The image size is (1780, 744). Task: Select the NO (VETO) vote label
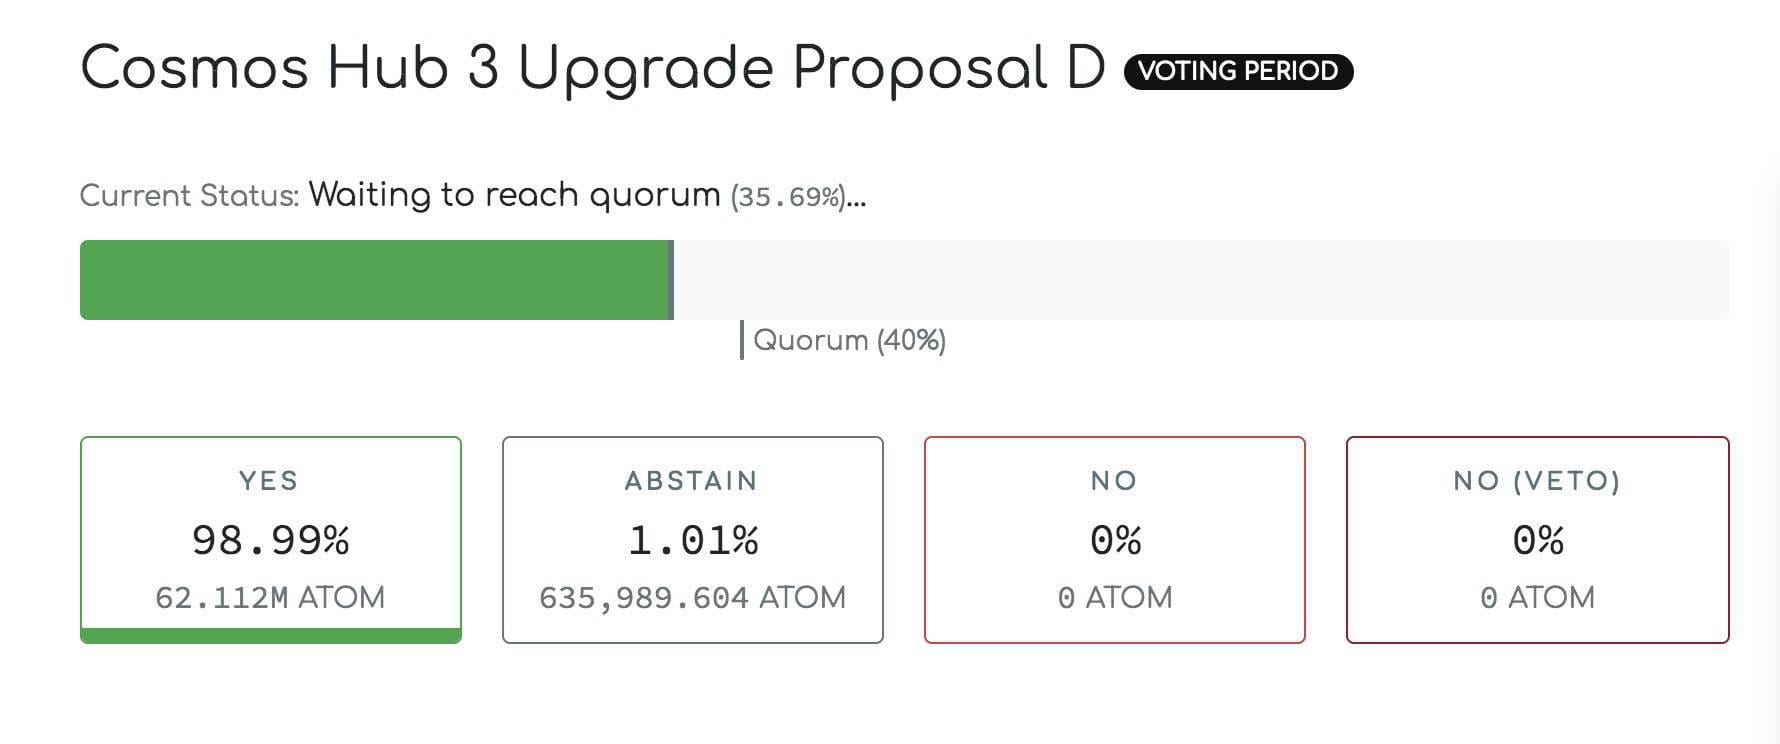(x=1537, y=481)
